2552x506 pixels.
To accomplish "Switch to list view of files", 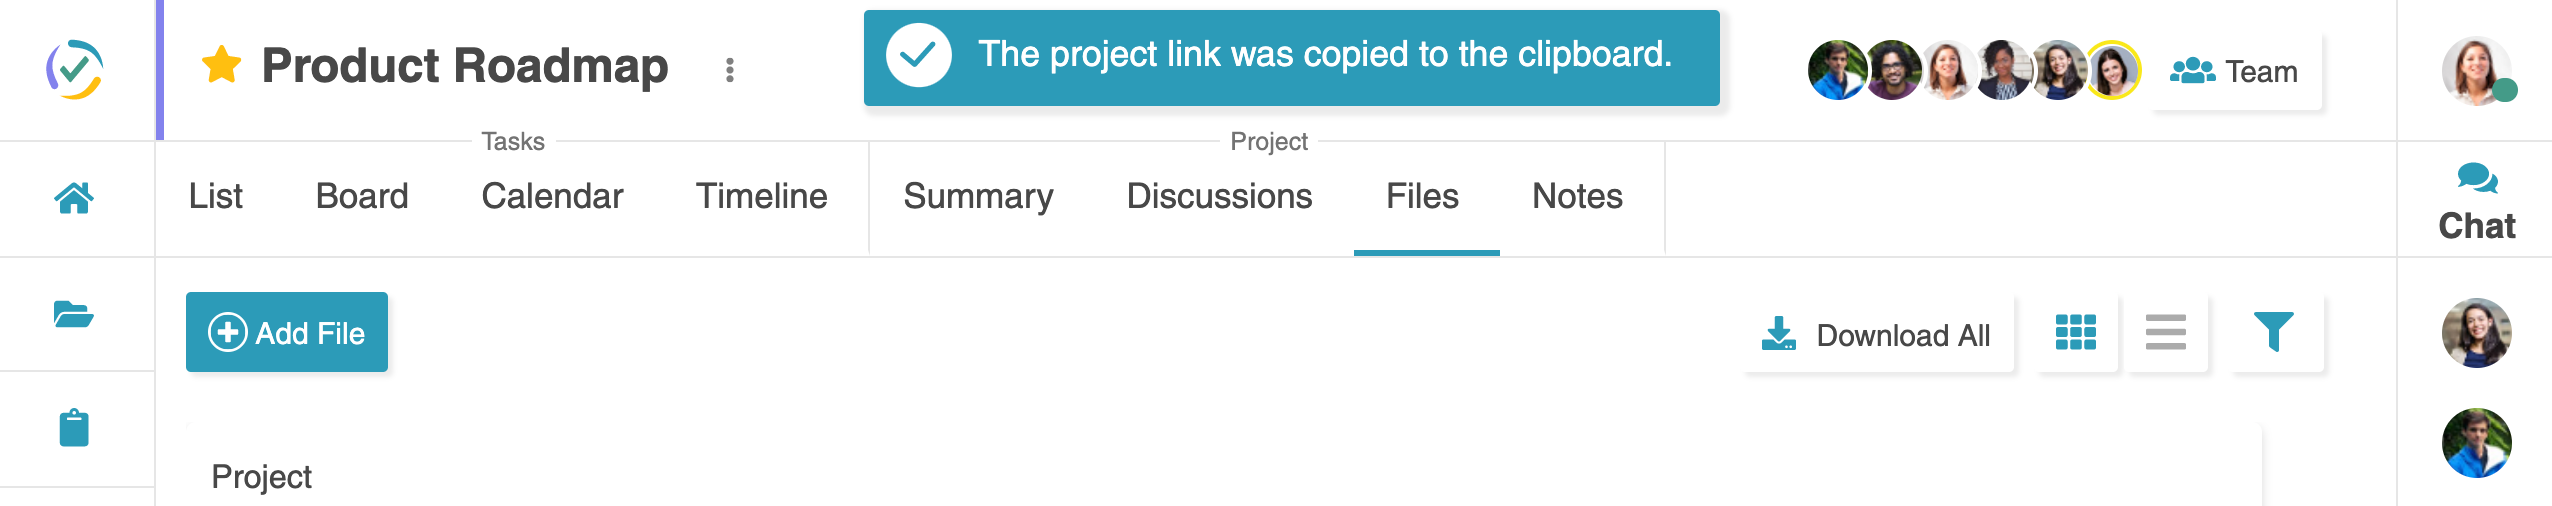I will tap(2166, 333).
